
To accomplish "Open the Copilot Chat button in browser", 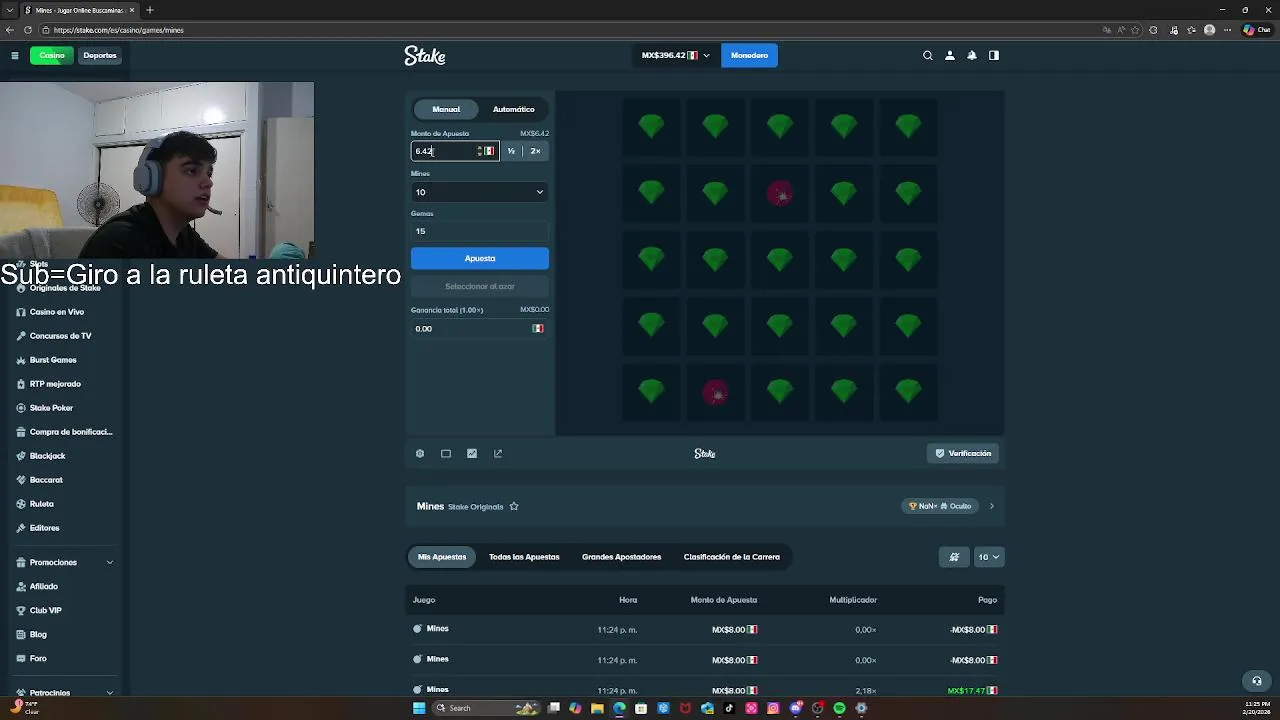I will pos(1257,30).
